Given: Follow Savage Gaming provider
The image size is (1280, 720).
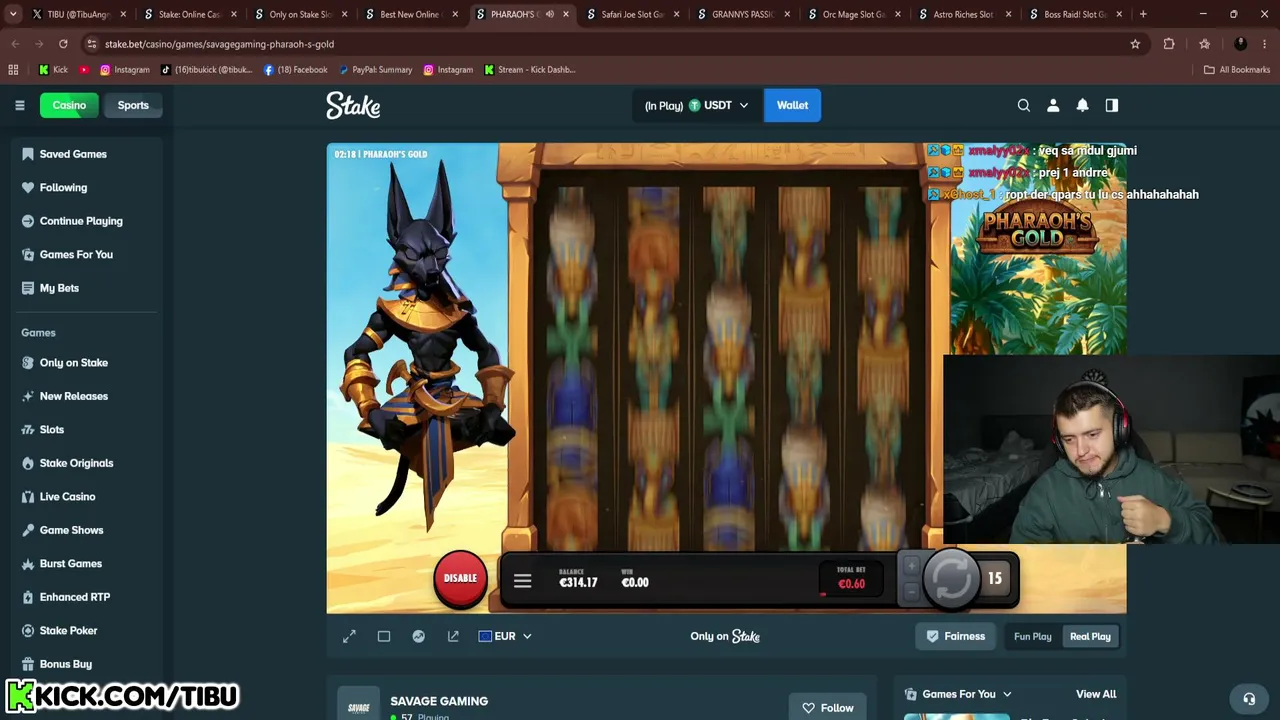Looking at the screenshot, I should coord(827,708).
